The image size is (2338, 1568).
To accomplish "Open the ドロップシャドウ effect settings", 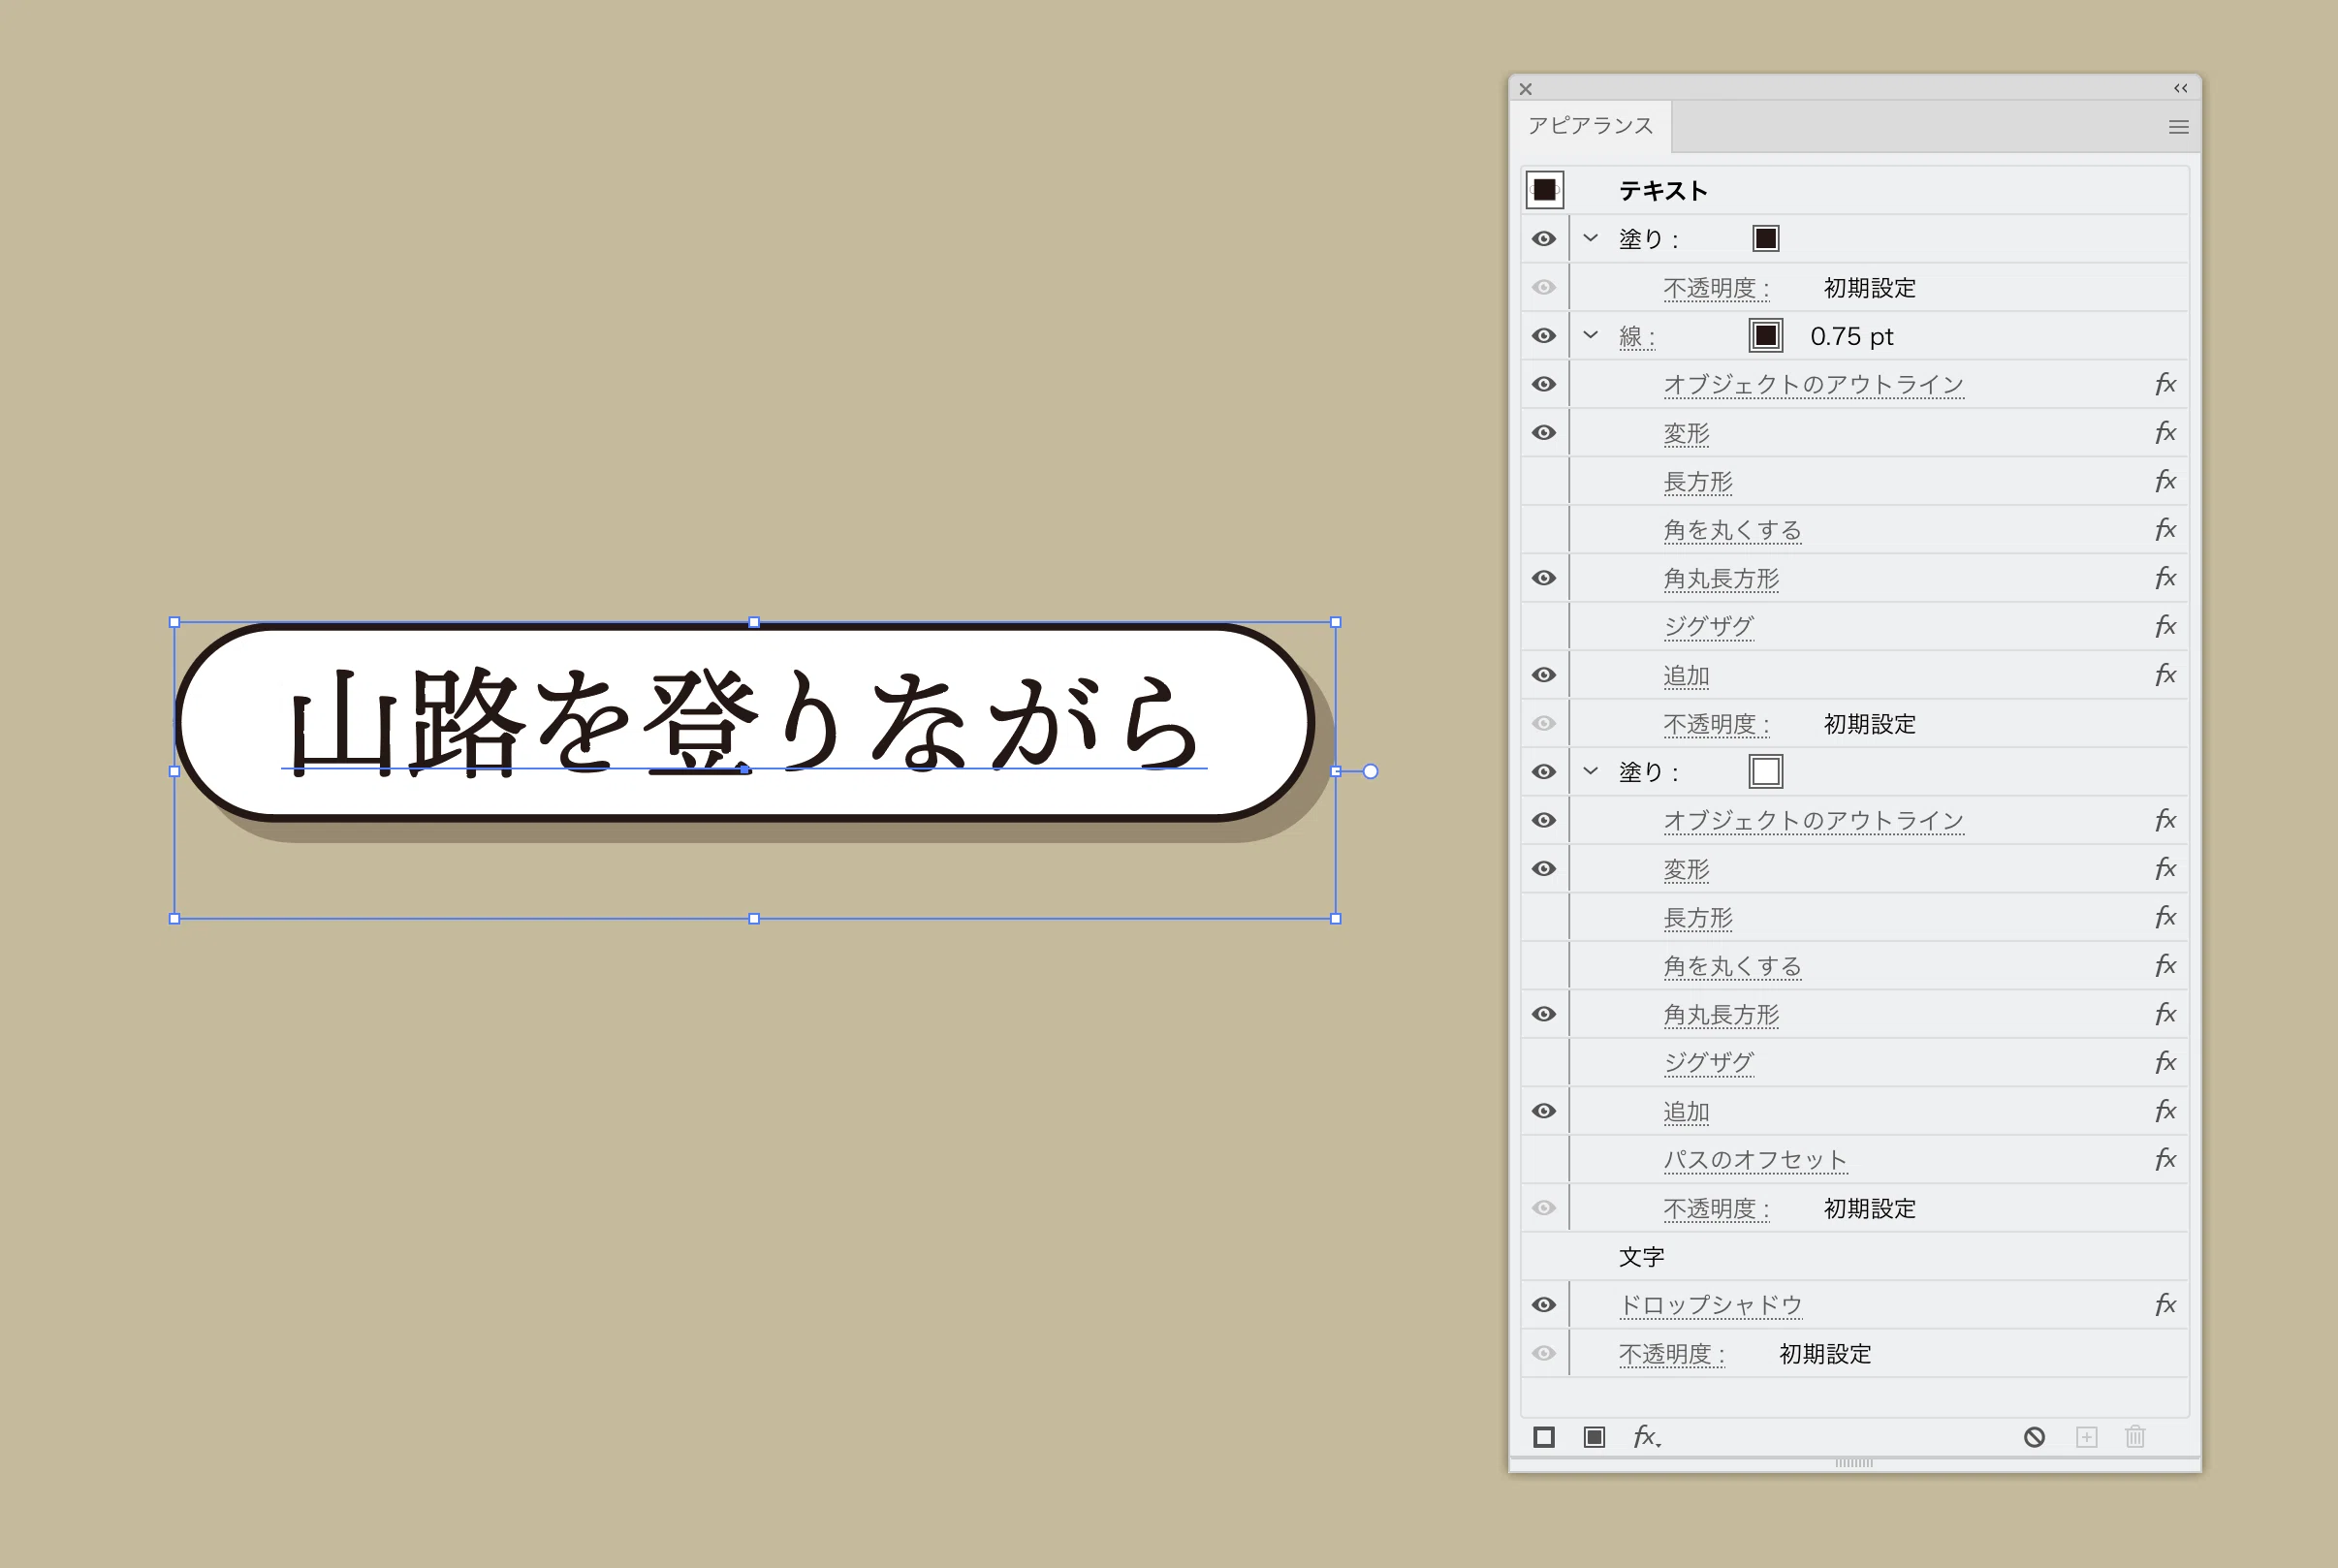I will tap(1710, 1305).
